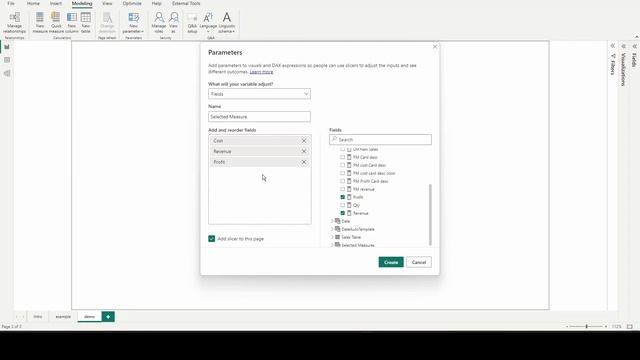
Task: Switch to Data view in the sidebar
Action: coord(7,60)
